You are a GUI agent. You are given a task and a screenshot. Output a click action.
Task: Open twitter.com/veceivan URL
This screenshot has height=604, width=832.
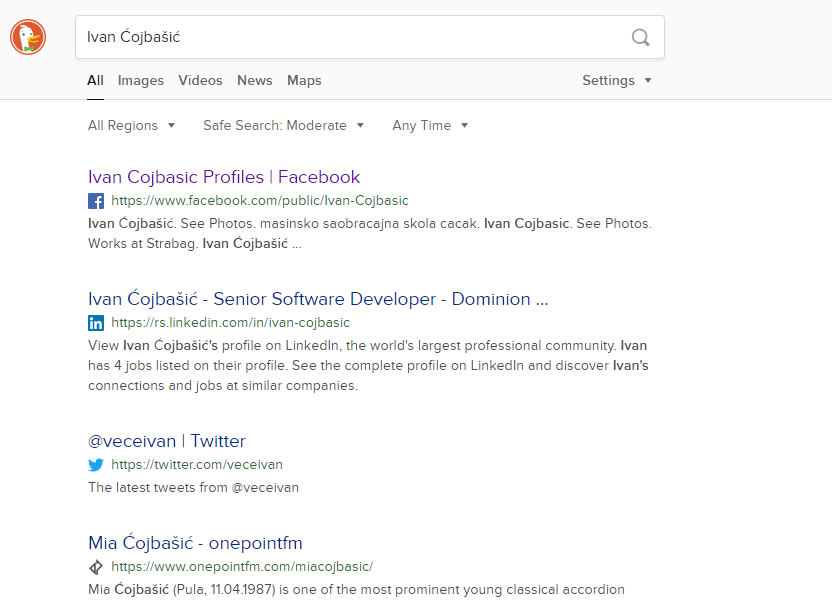(x=197, y=464)
